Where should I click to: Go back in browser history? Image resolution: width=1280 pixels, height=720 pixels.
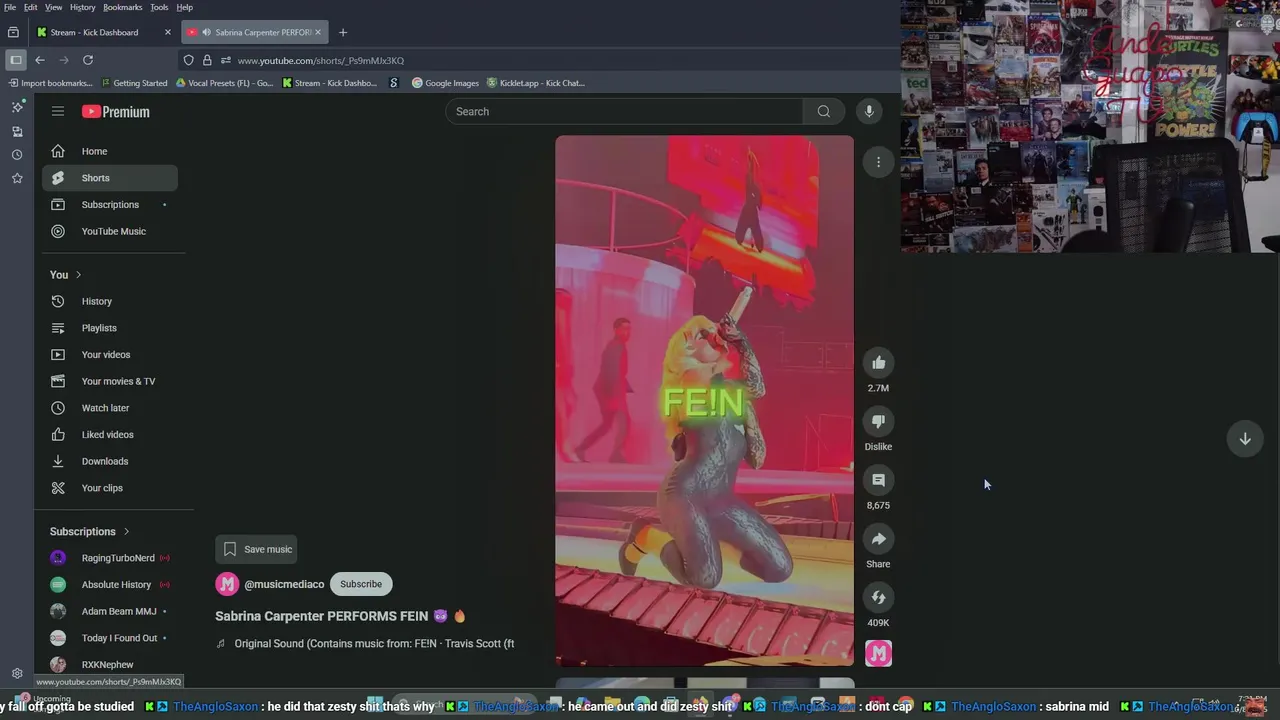click(x=40, y=60)
